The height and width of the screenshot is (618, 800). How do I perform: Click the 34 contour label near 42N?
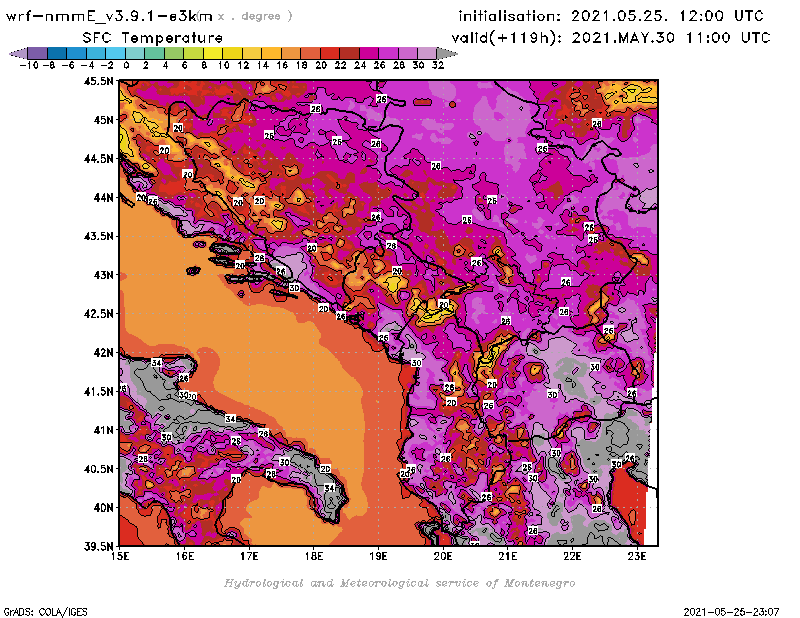pos(156,362)
